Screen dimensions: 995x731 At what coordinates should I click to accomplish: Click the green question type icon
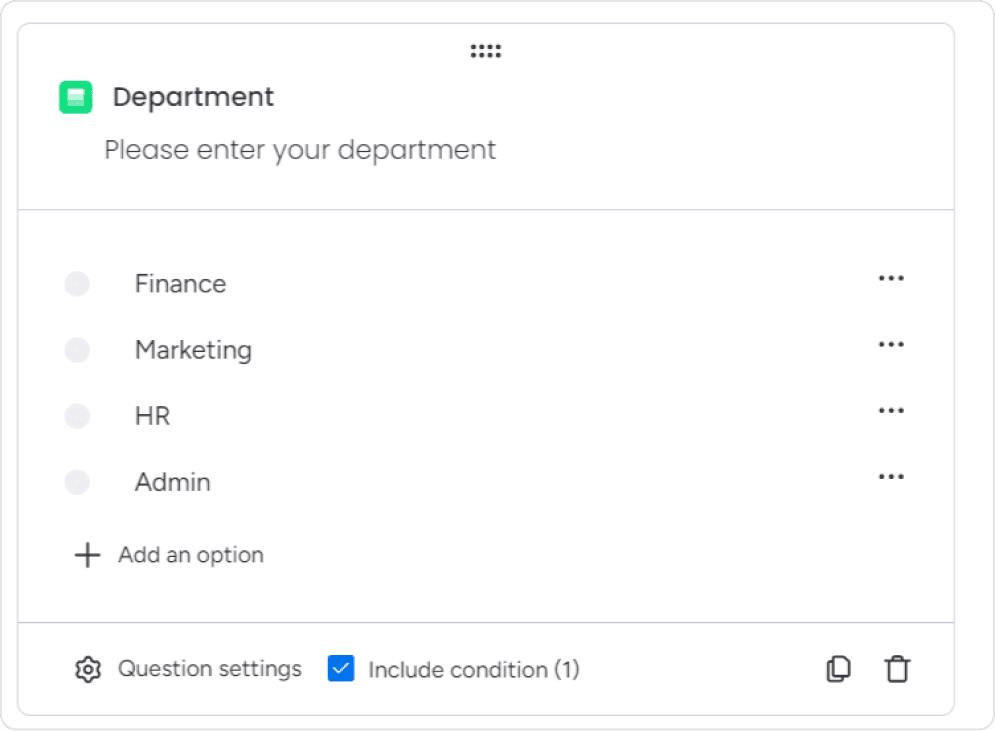(x=75, y=96)
